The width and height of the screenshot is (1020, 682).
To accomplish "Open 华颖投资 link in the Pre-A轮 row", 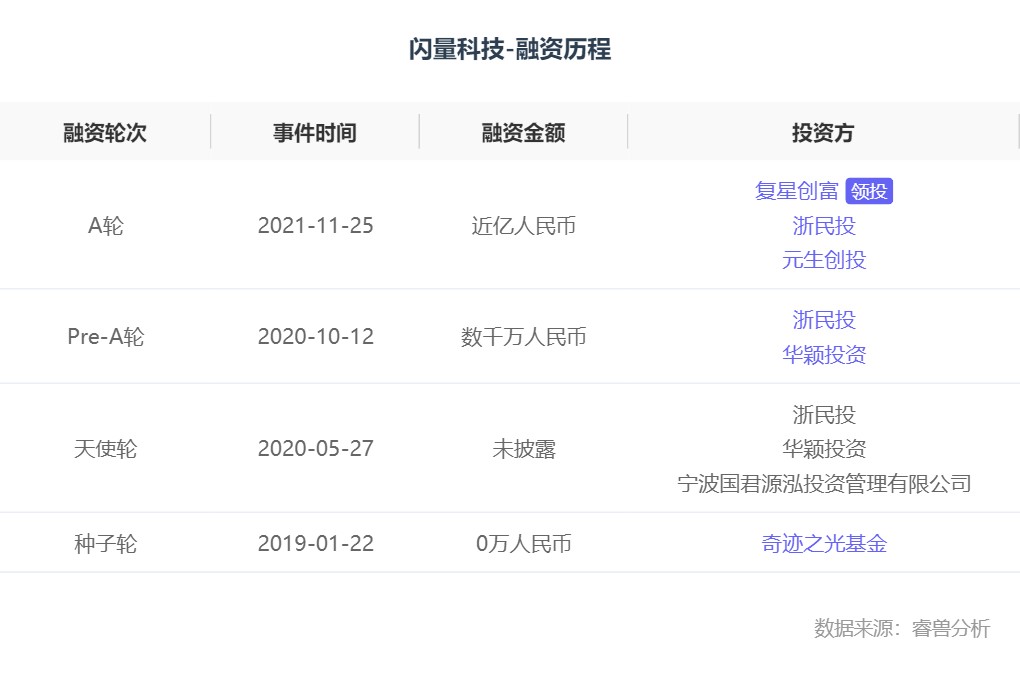I will click(824, 355).
